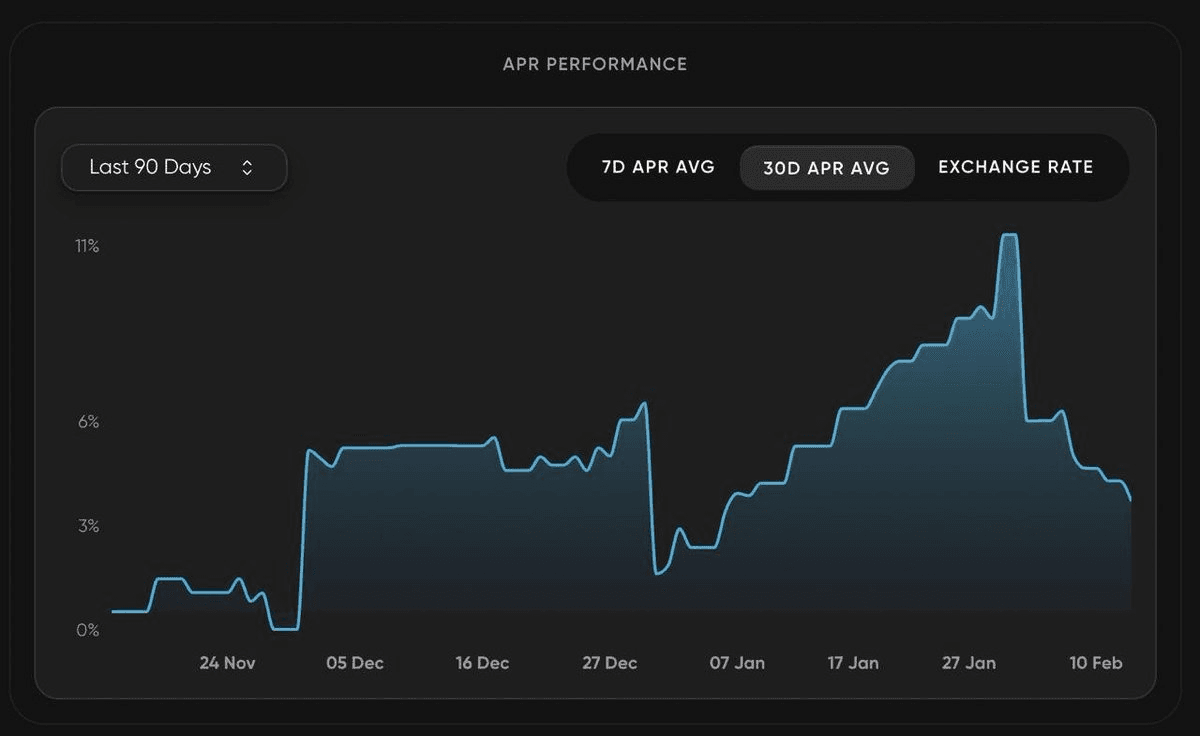Select the 10 Feb date marker
The height and width of the screenshot is (736, 1200).
click(x=1096, y=663)
